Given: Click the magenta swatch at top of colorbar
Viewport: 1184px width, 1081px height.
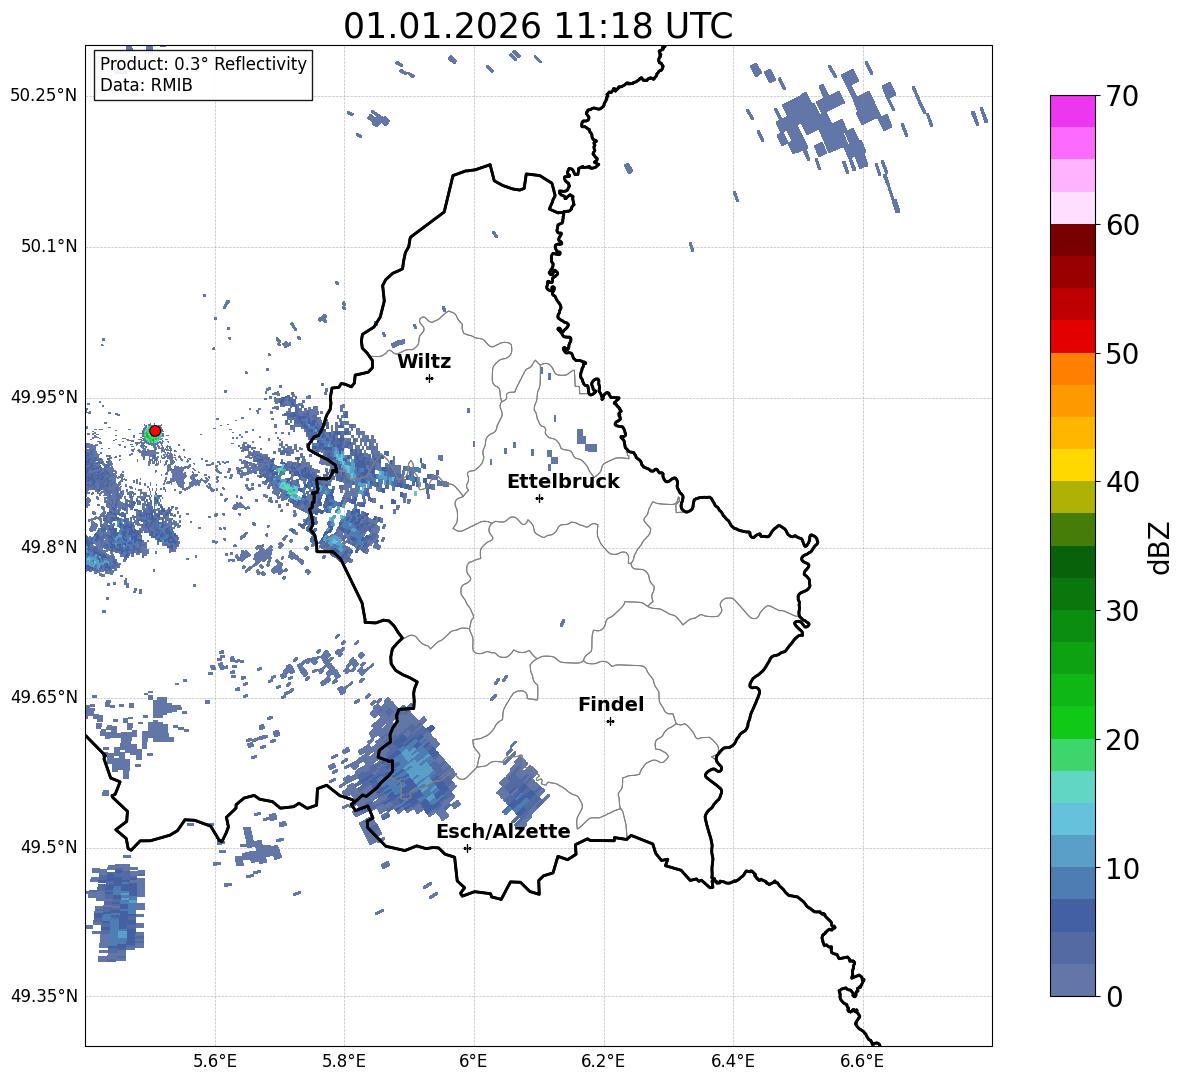Looking at the screenshot, I should coord(1072,111).
